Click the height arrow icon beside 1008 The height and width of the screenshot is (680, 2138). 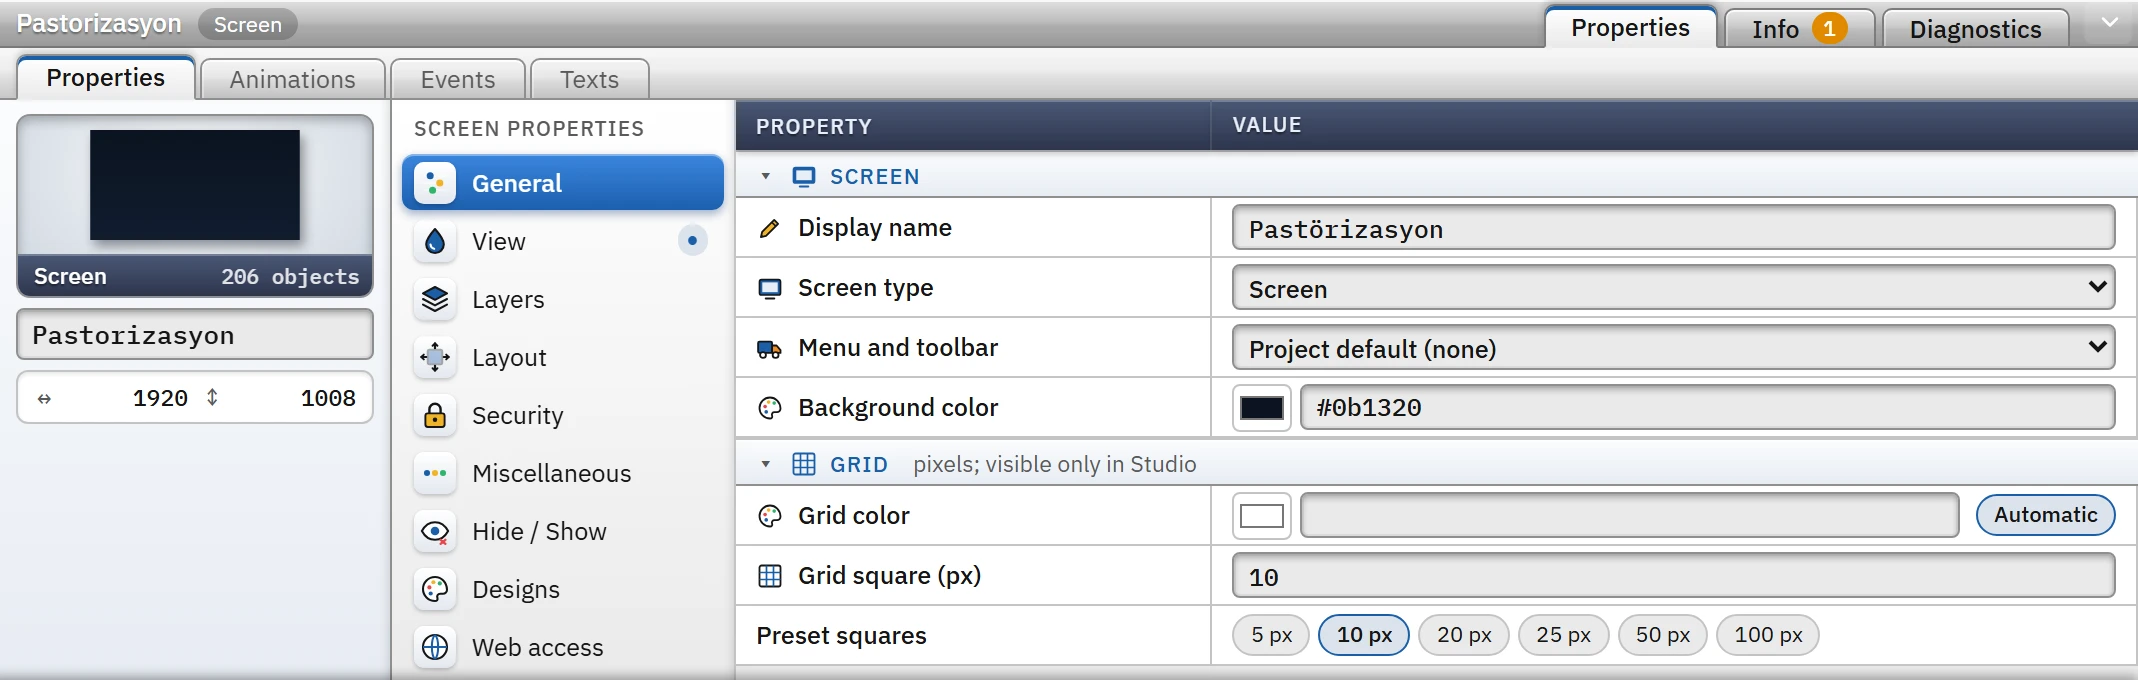tap(212, 397)
